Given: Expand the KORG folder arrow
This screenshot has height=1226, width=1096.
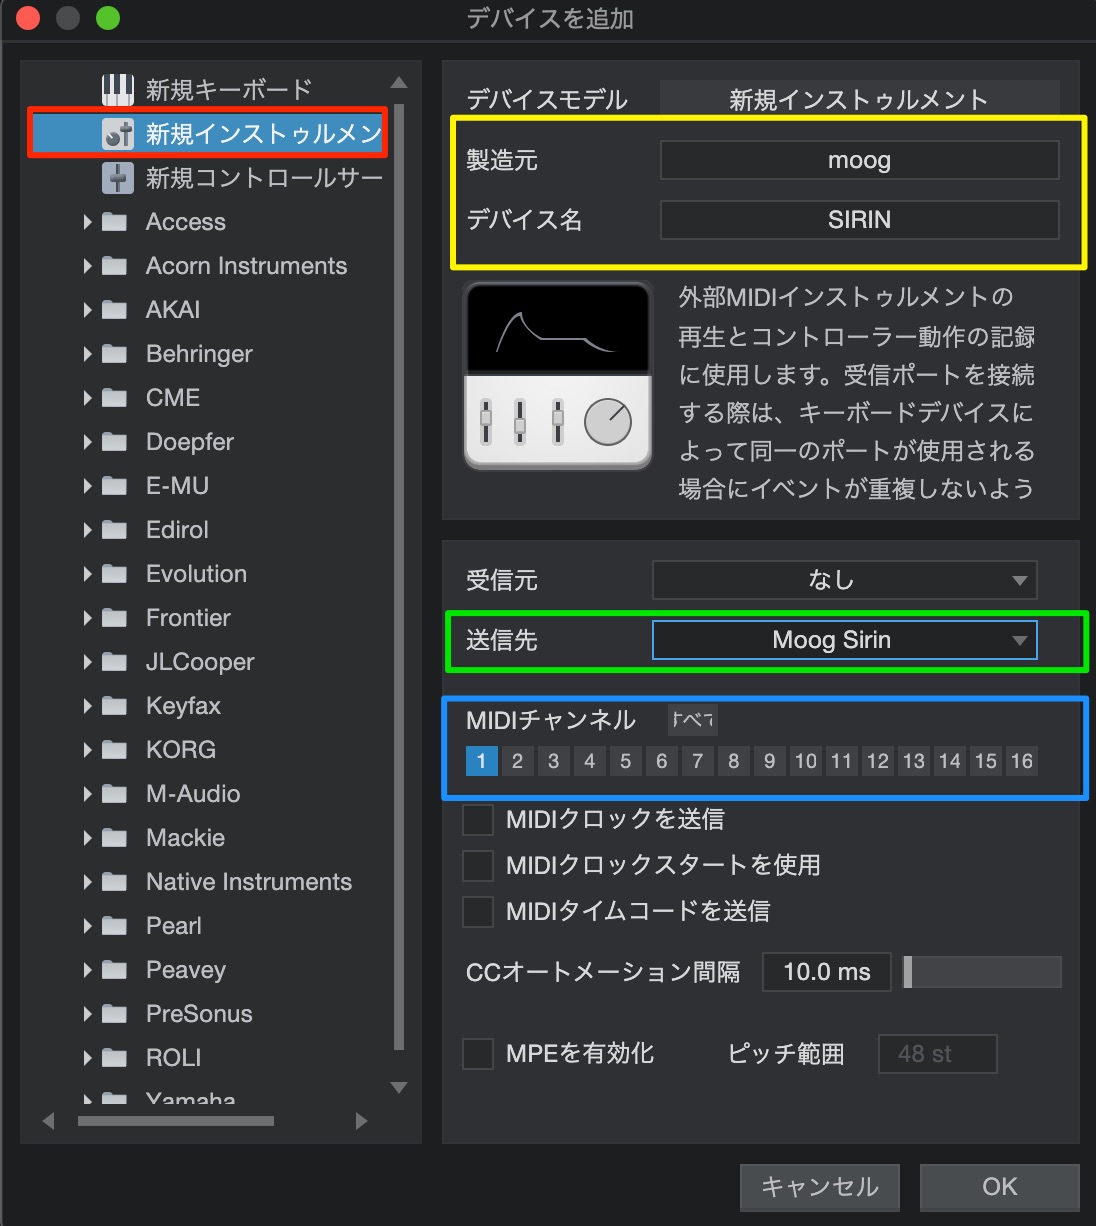Looking at the screenshot, I should pos(88,750).
